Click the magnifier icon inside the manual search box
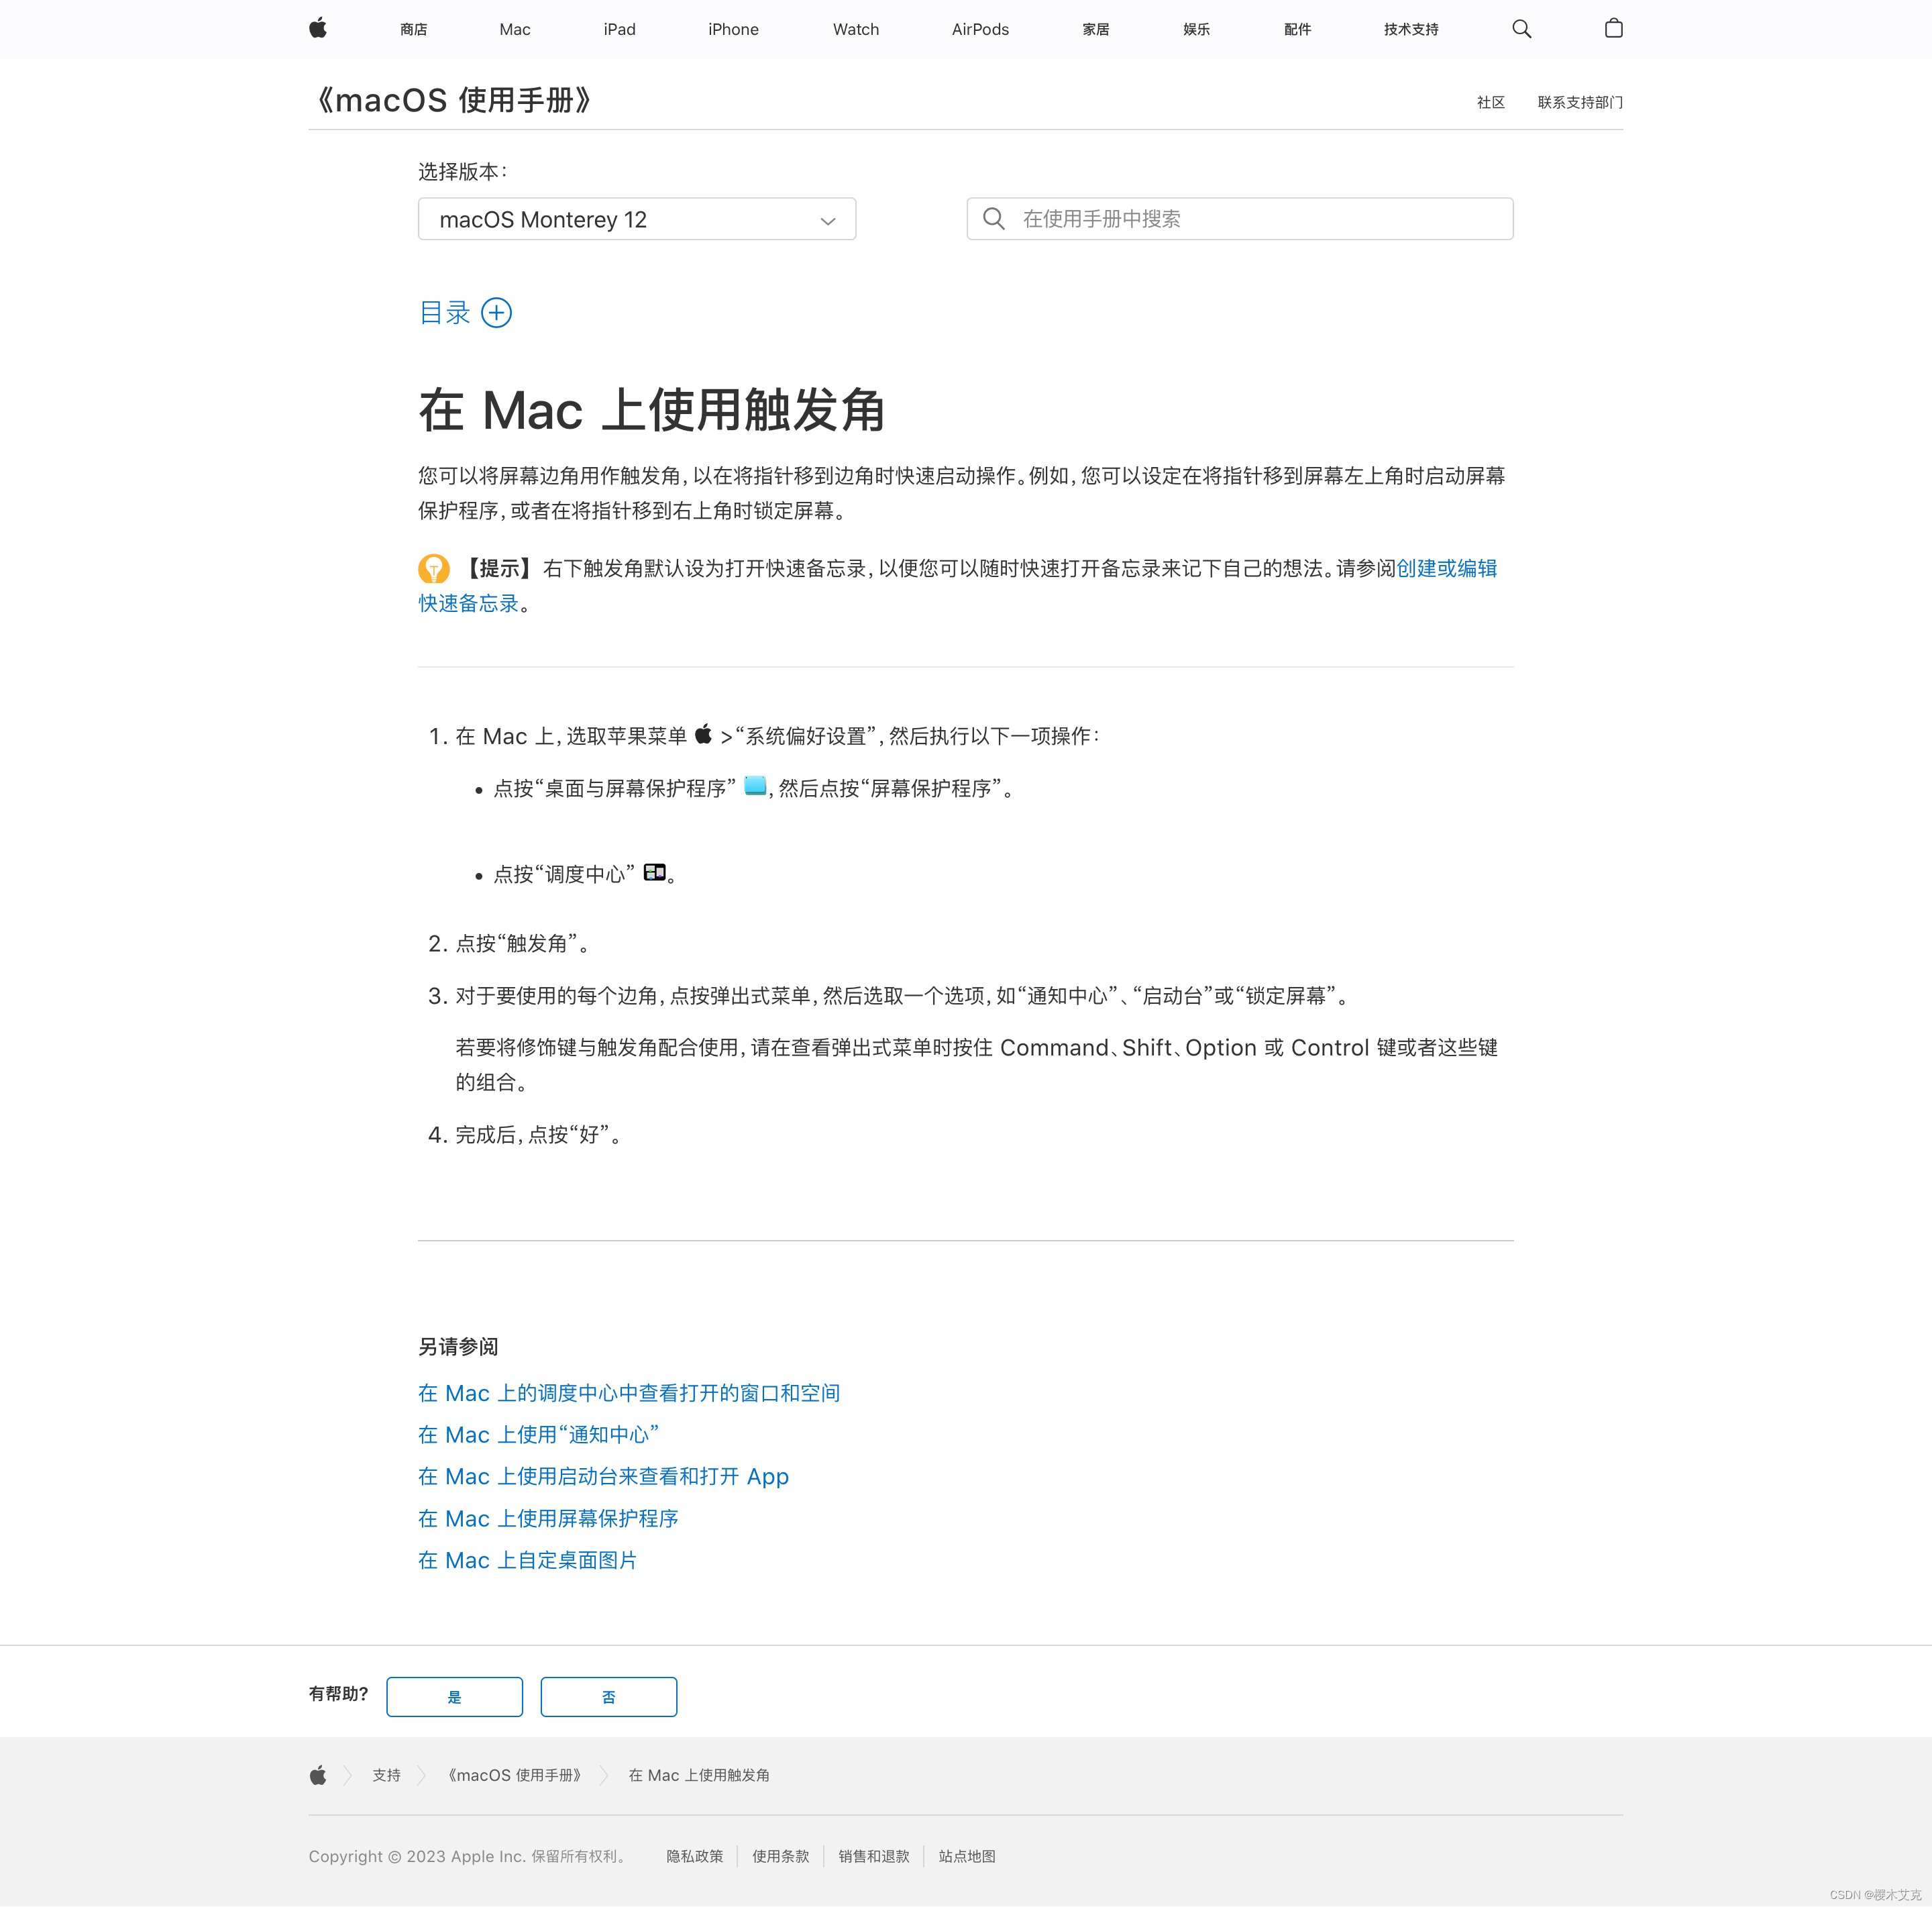 coord(993,219)
